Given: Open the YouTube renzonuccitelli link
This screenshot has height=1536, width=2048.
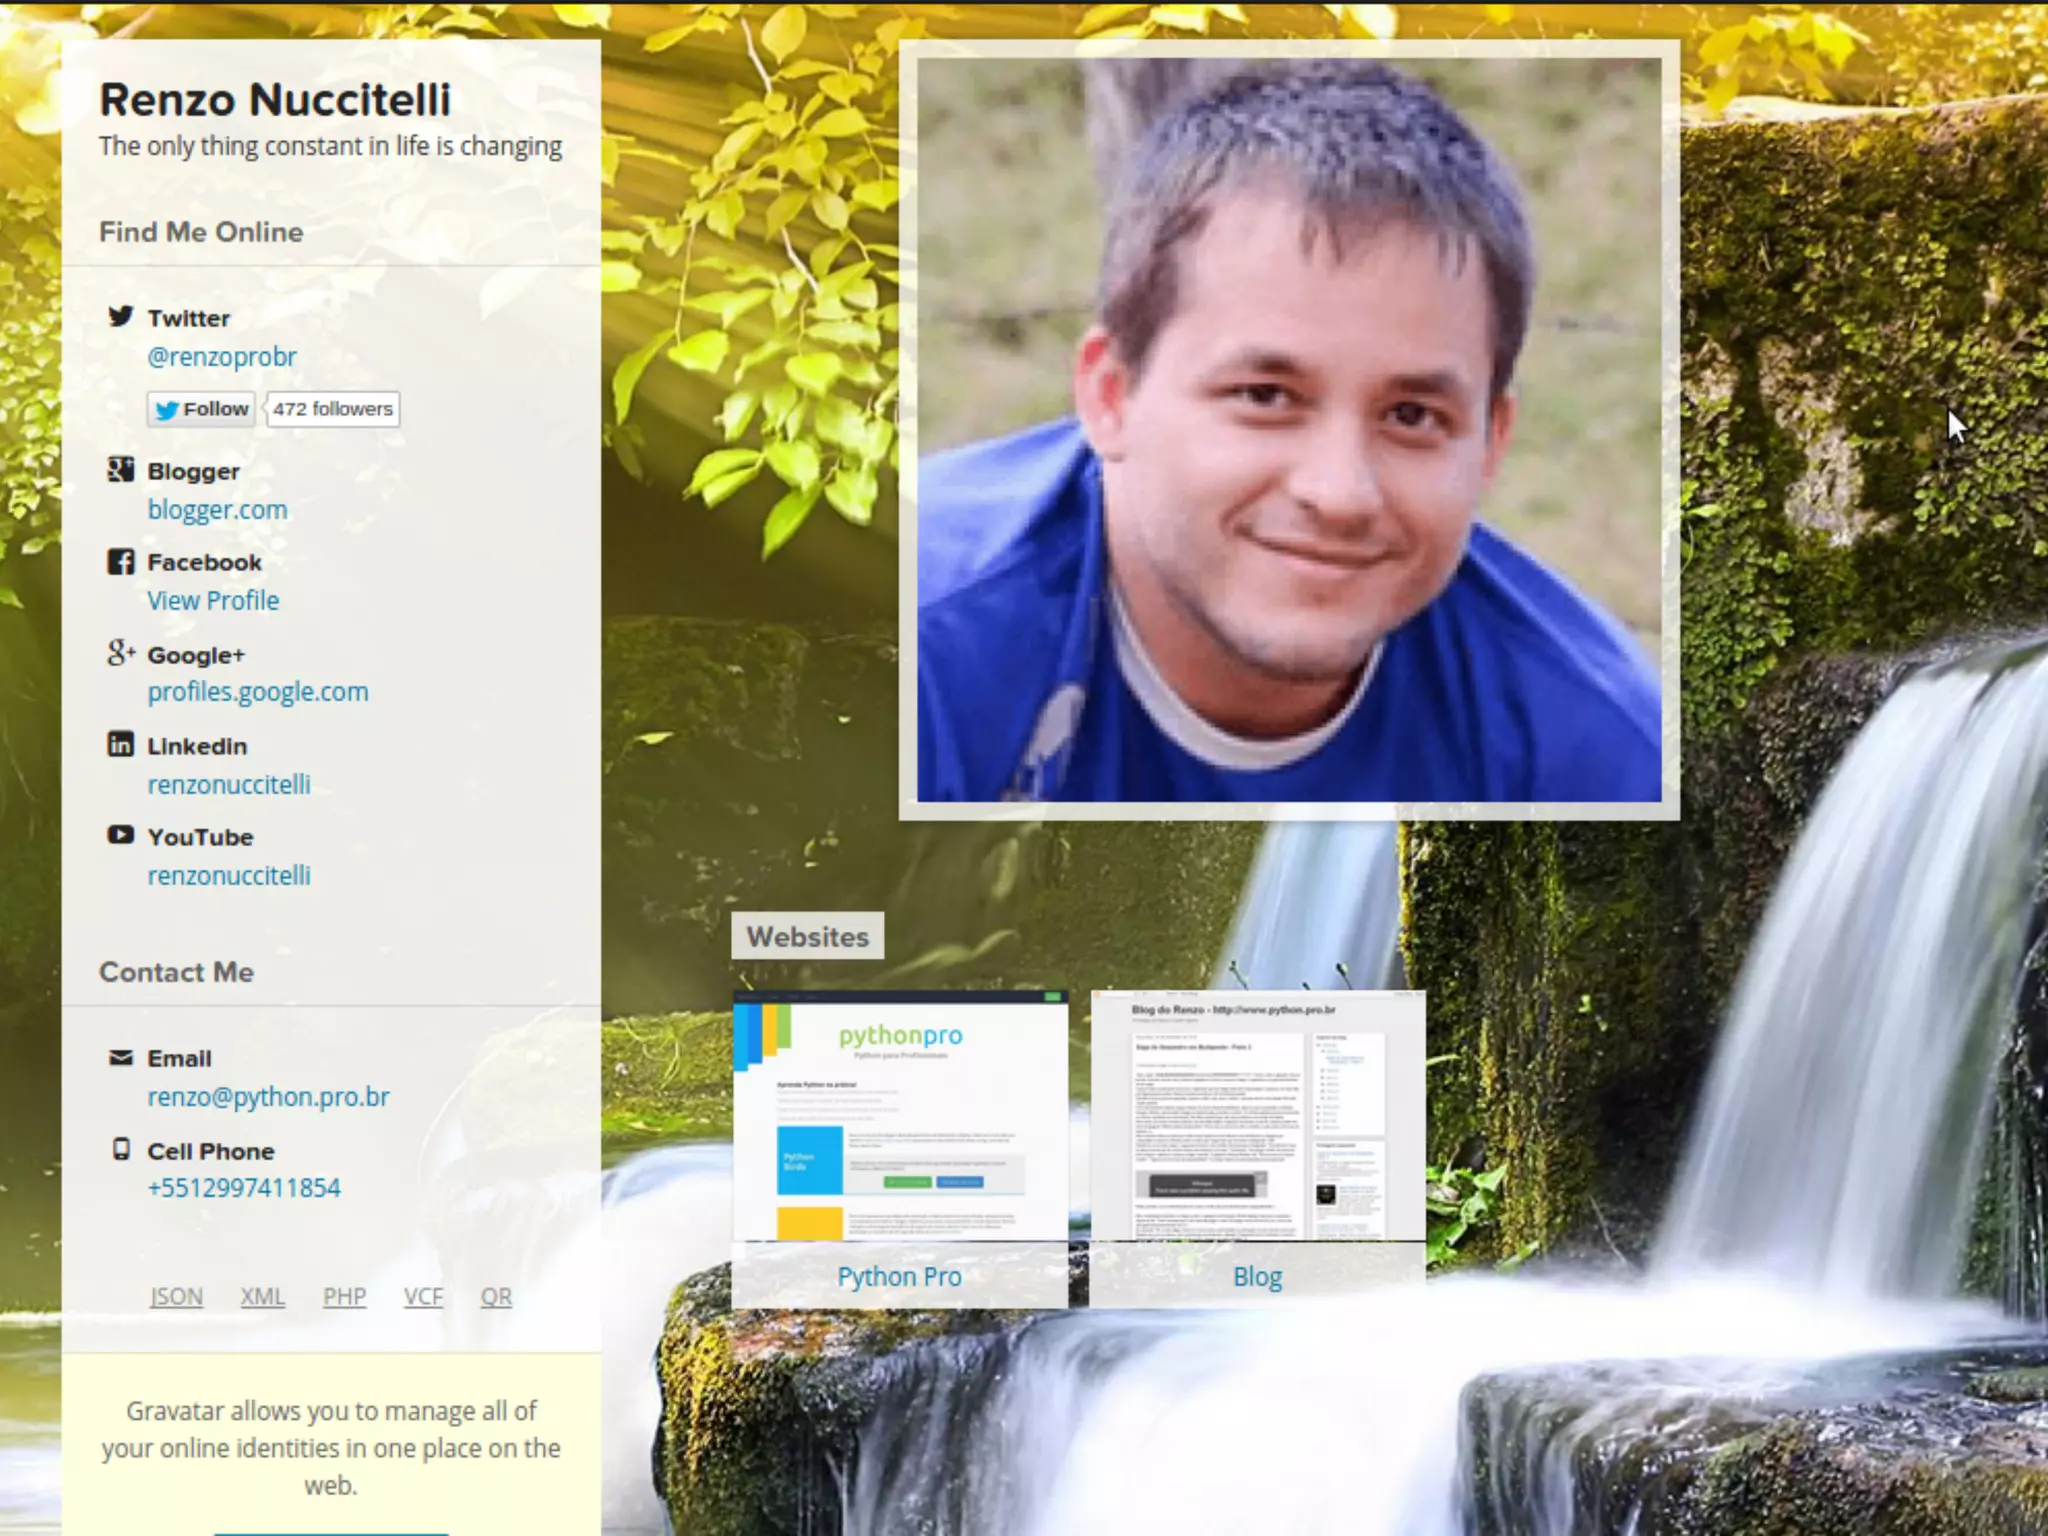Looking at the screenshot, I should coord(229,876).
